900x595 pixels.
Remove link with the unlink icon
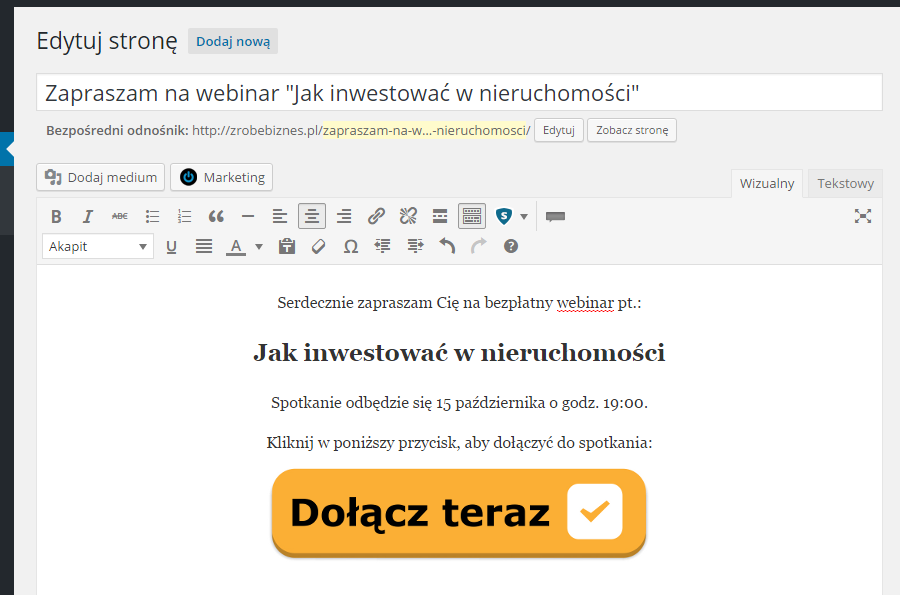coord(408,216)
